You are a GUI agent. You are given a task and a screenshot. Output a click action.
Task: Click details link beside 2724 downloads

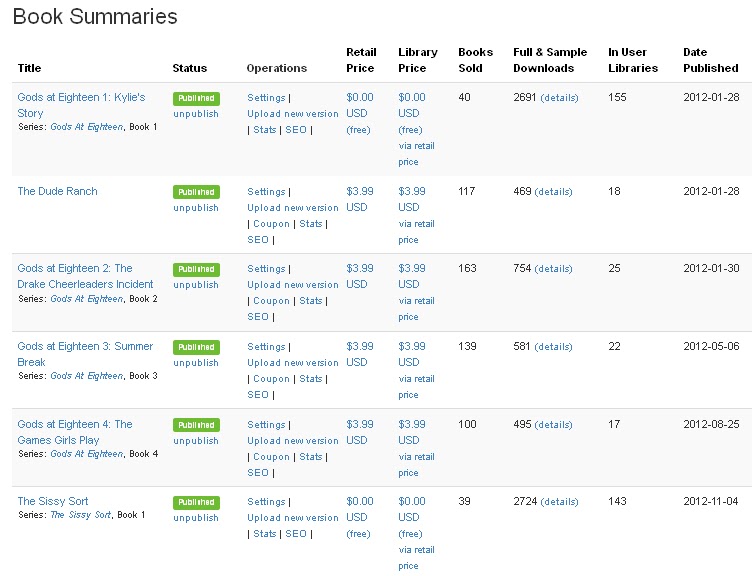tap(560, 502)
